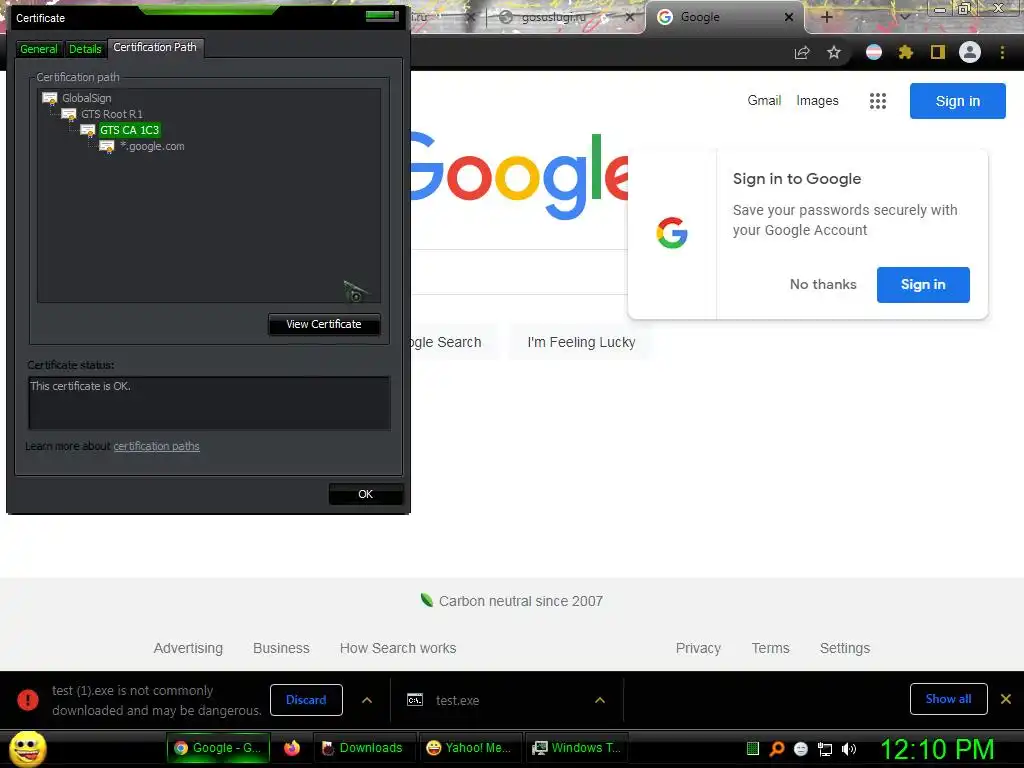1024x768 pixels.
Task: Open the smiley Start button
Action: click(x=27, y=748)
